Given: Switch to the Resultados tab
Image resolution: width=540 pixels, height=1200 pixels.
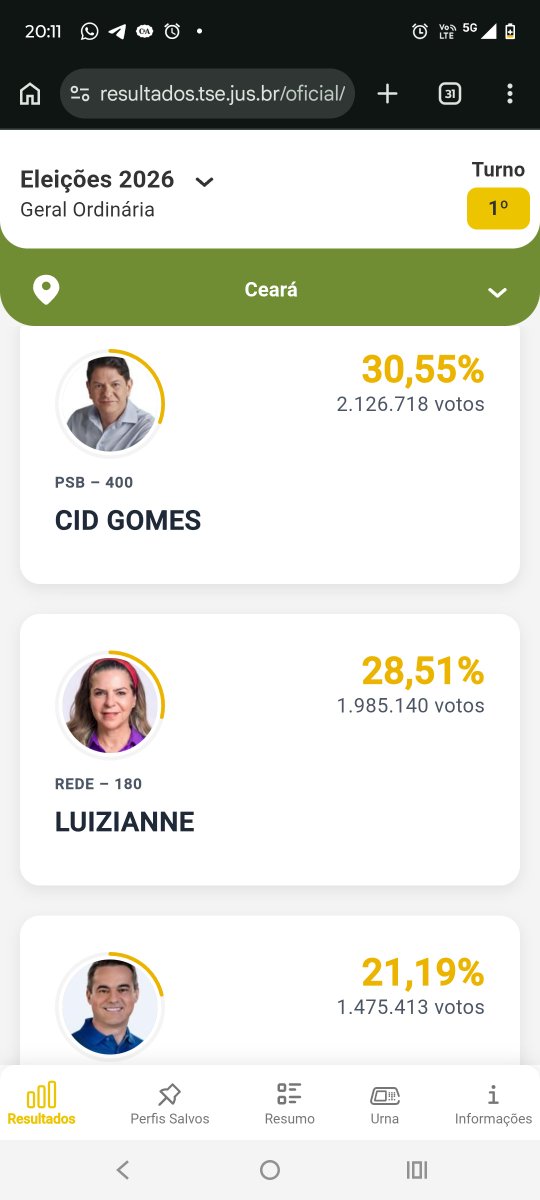Looking at the screenshot, I should pyautogui.click(x=41, y=1103).
